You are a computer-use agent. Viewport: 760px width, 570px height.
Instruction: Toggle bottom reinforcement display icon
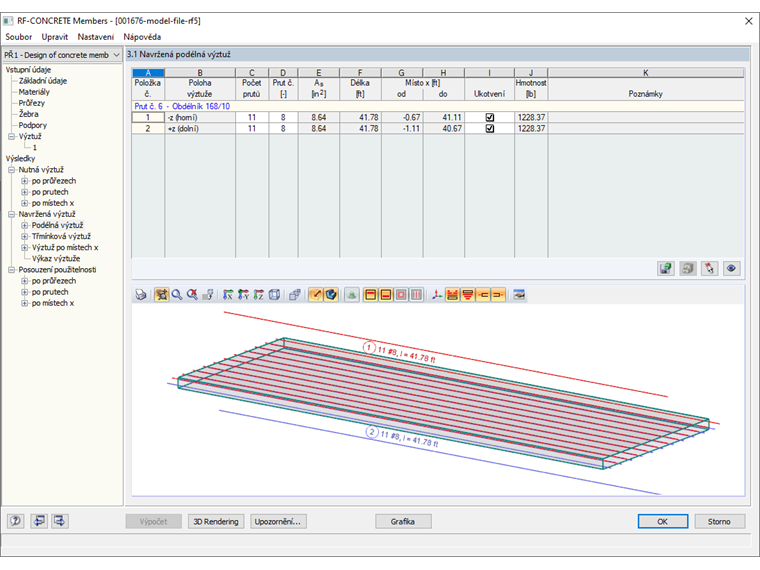point(386,295)
